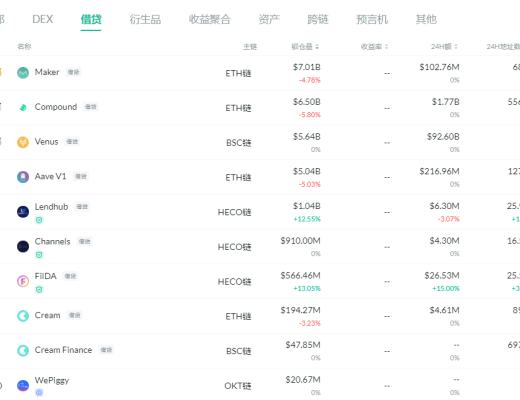
Task: Click the BSC链 chain cell for Venus
Action: click(x=239, y=143)
